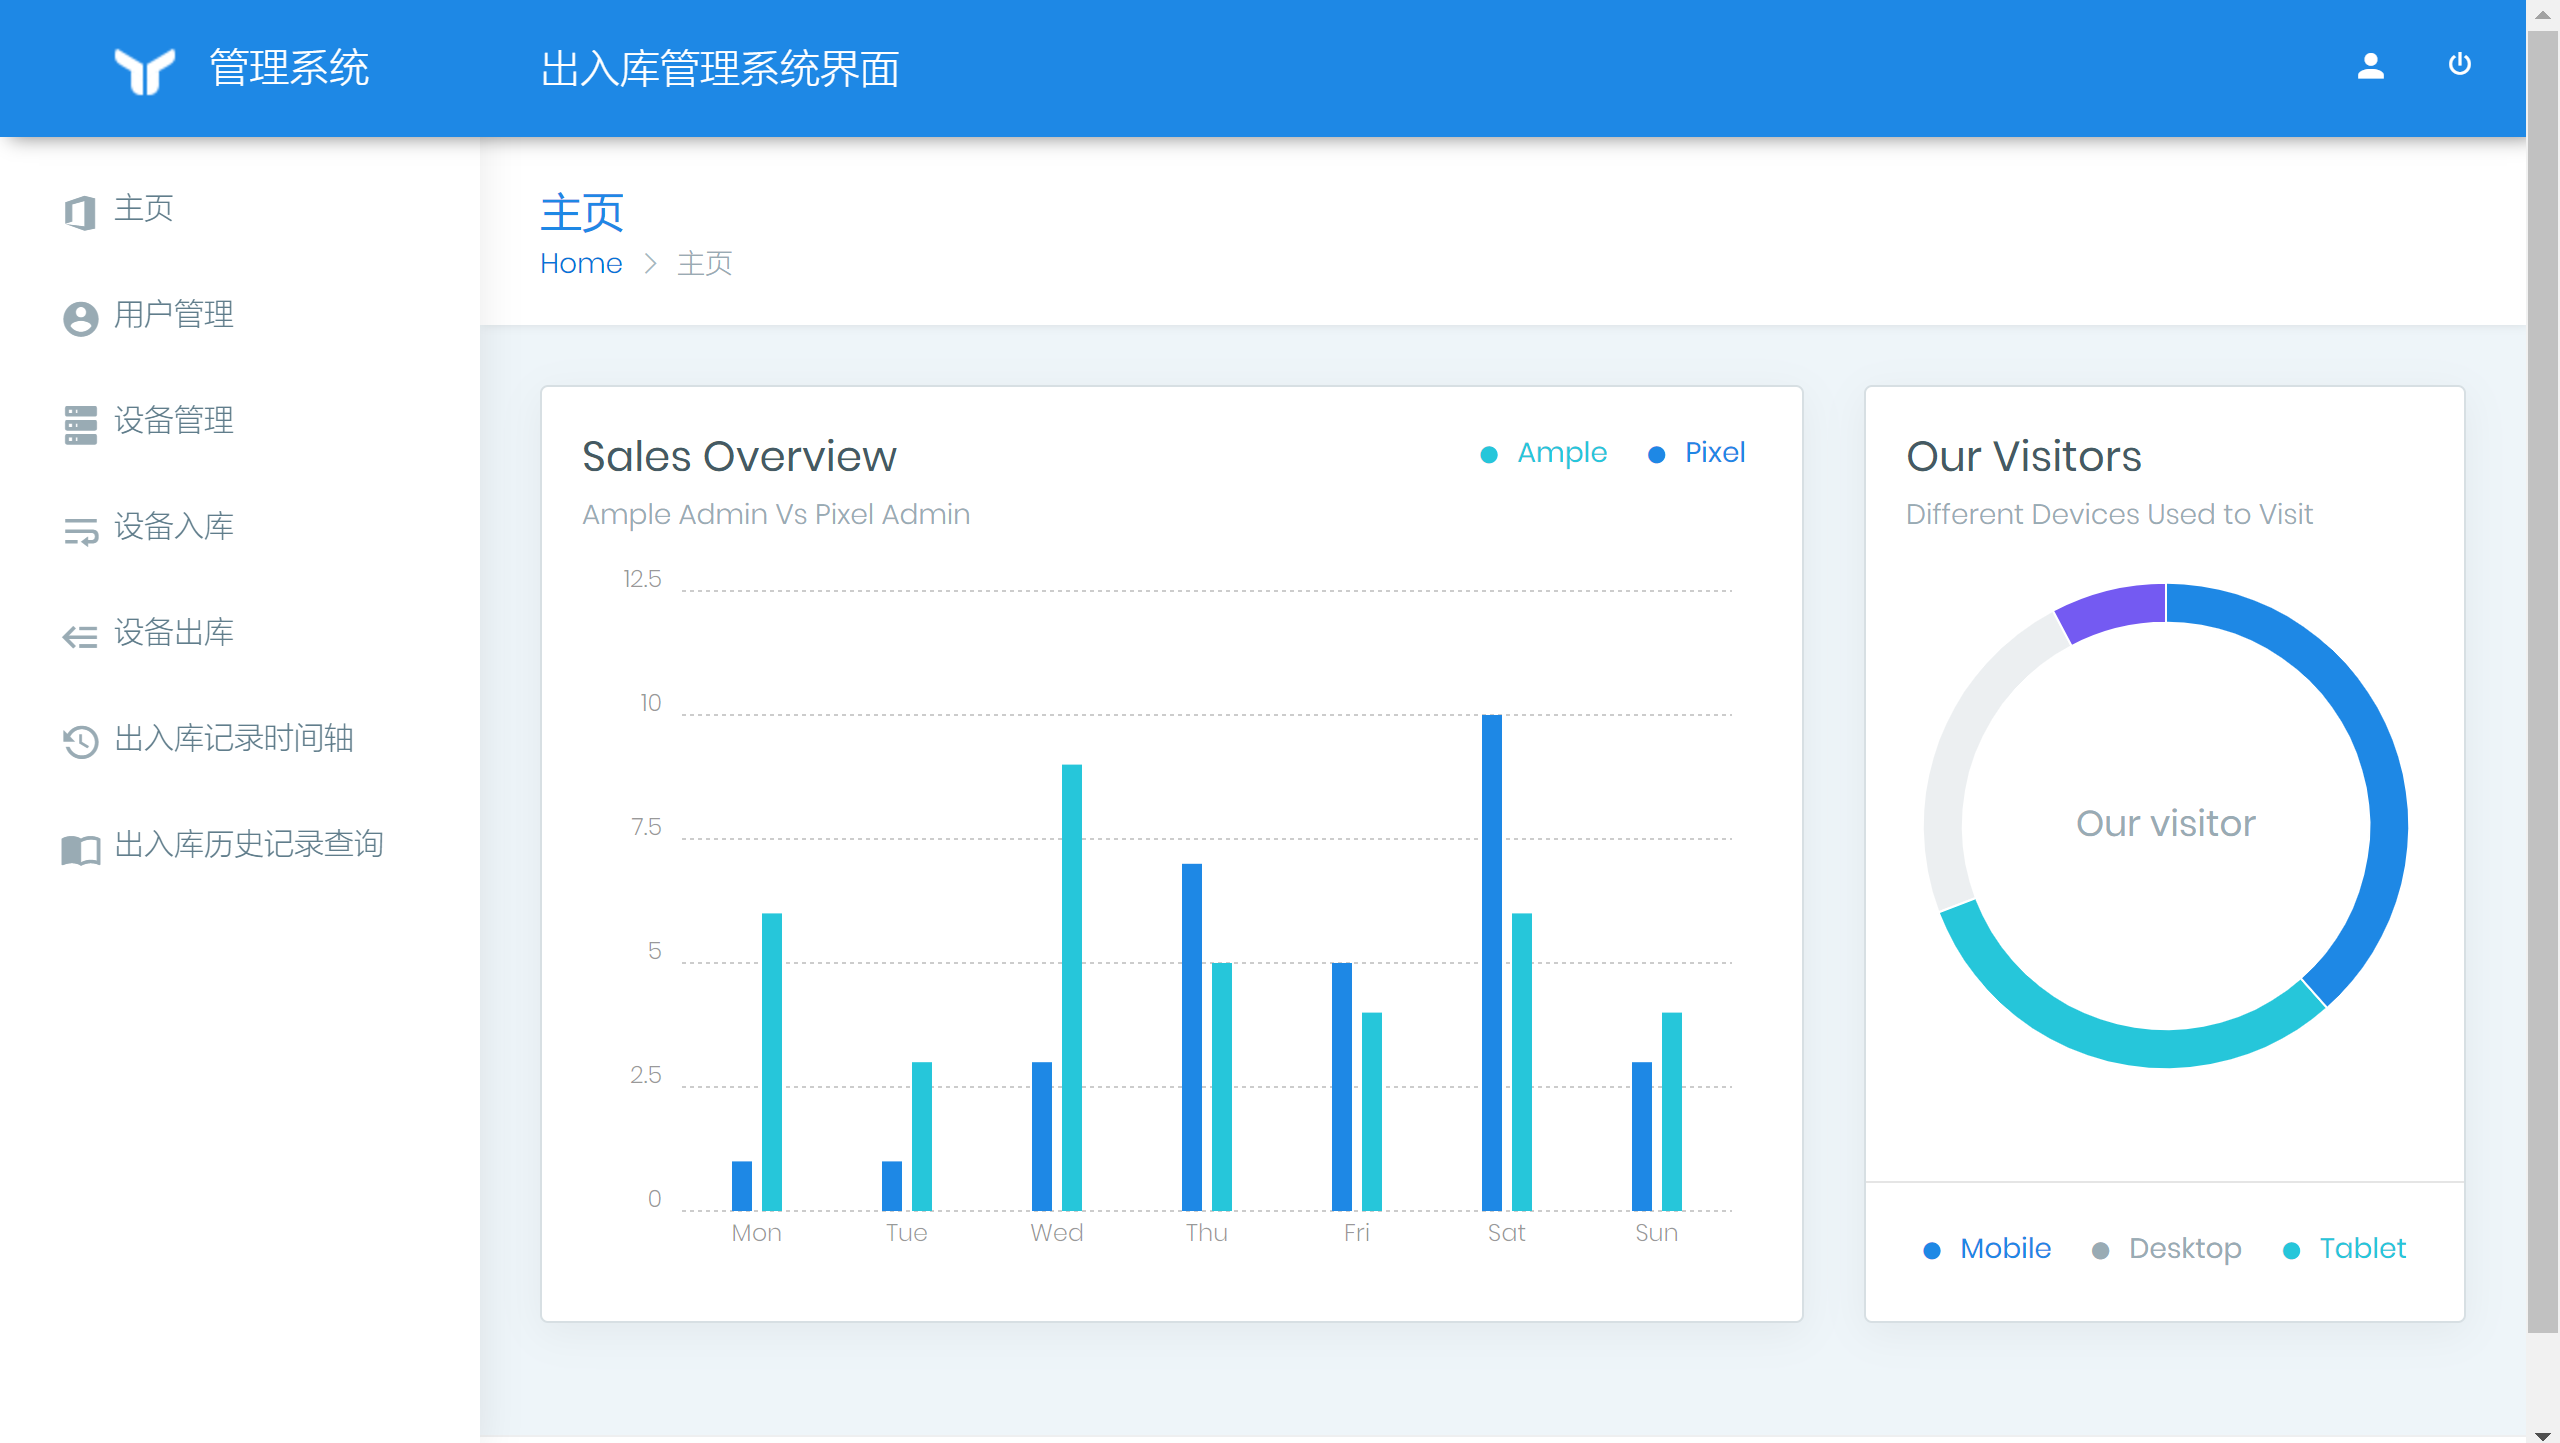Viewport: 2560px width, 1443px height.
Task: Click the power logout icon
Action: [x=2459, y=65]
